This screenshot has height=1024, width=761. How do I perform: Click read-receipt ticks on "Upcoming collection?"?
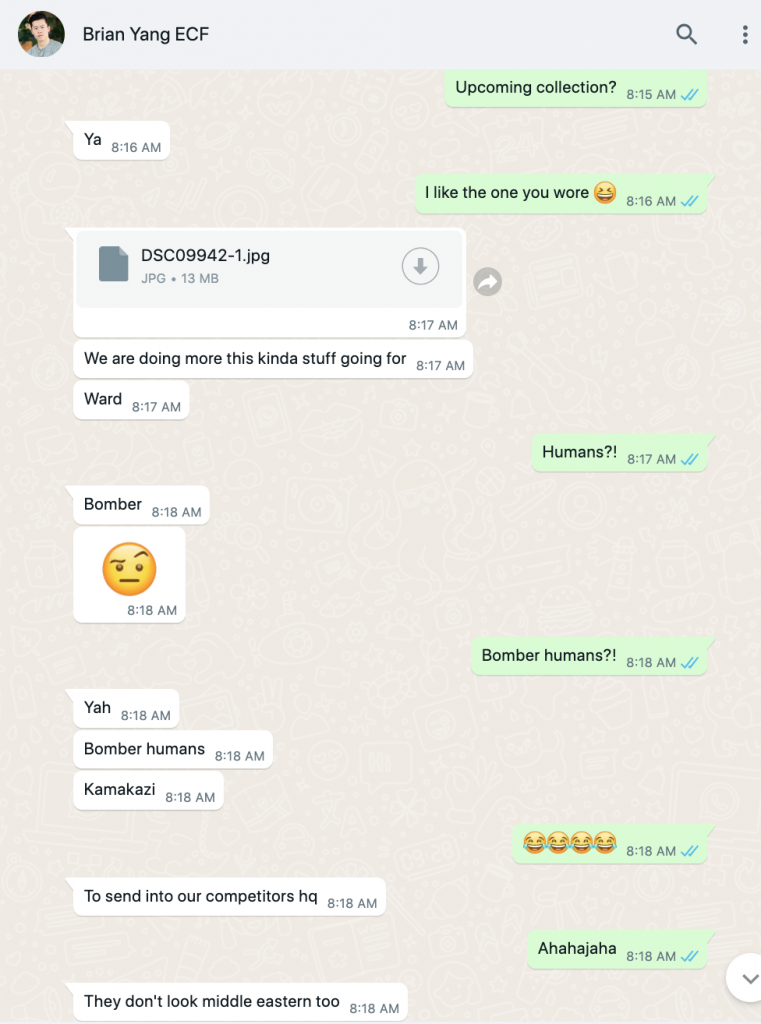(x=689, y=95)
